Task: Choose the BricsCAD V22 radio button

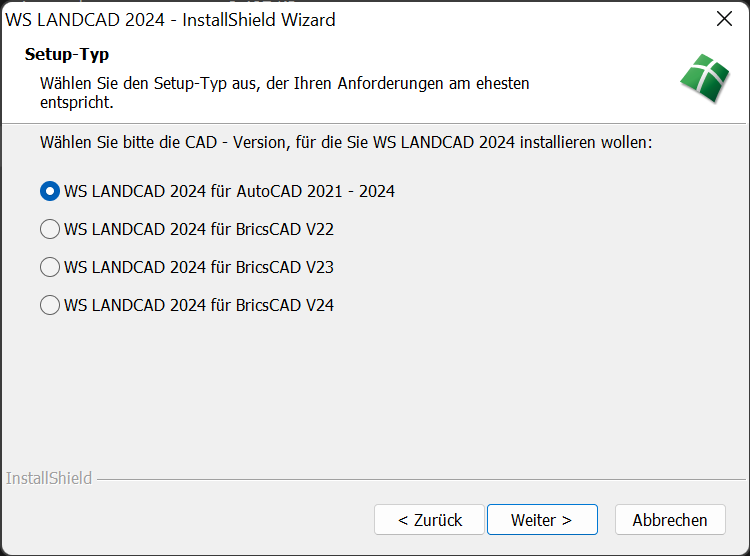Action: tap(50, 229)
